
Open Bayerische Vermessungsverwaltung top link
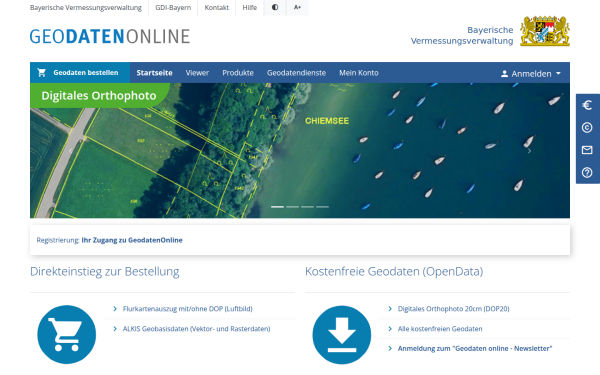pos(86,8)
